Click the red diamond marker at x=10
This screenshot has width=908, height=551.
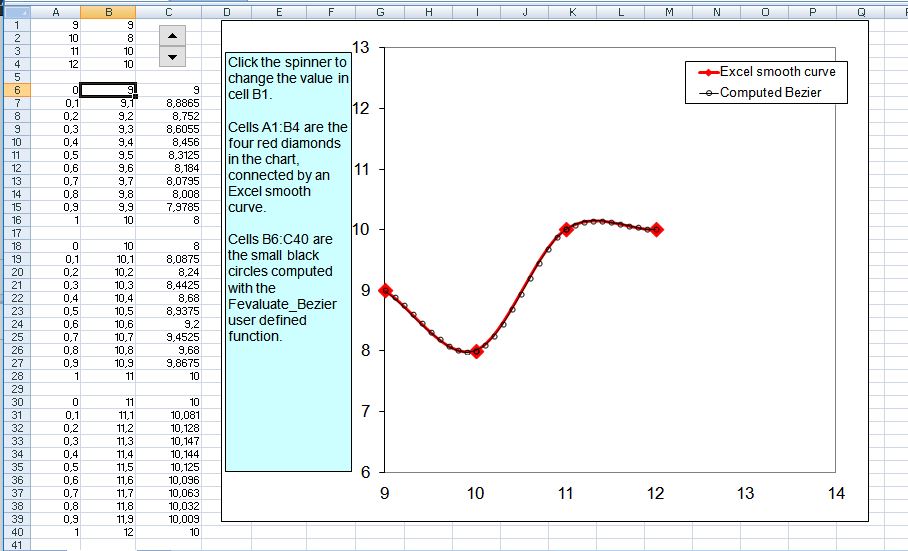pyautogui.click(x=476, y=351)
